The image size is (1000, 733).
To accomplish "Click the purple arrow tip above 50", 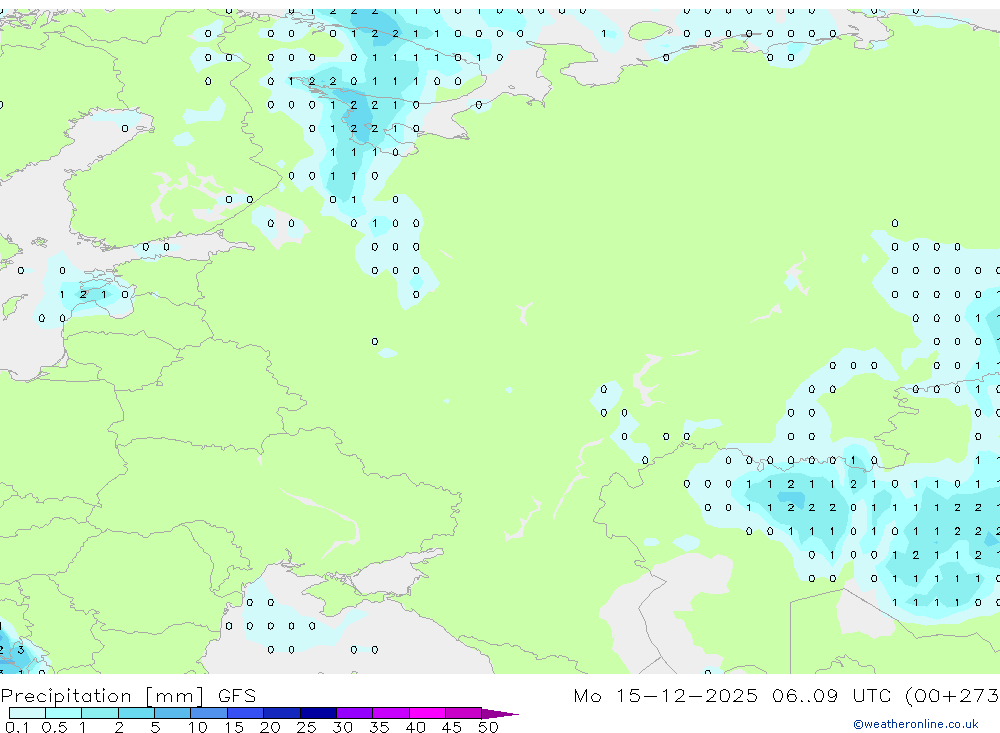I will click(x=499, y=714).
